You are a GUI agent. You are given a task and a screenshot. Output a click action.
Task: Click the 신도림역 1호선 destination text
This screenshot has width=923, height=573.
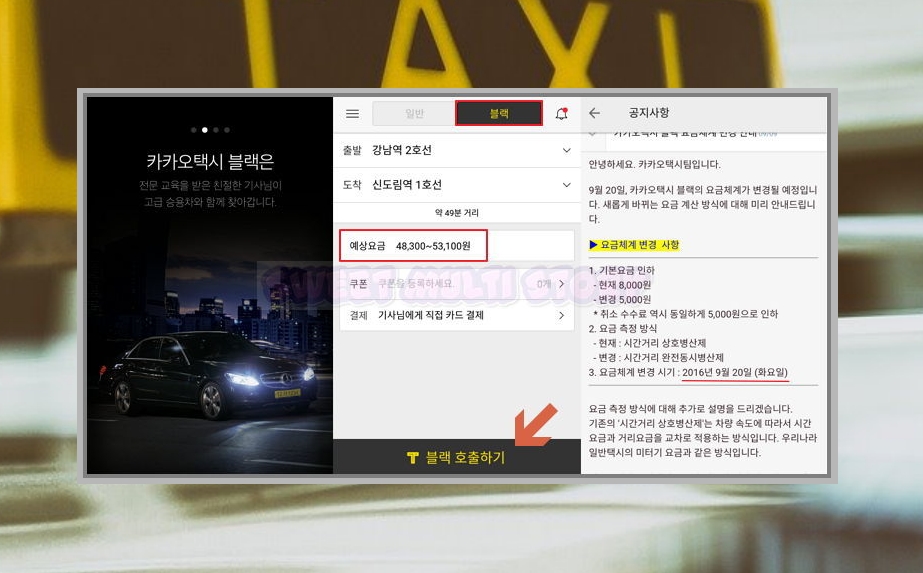pyautogui.click(x=407, y=185)
